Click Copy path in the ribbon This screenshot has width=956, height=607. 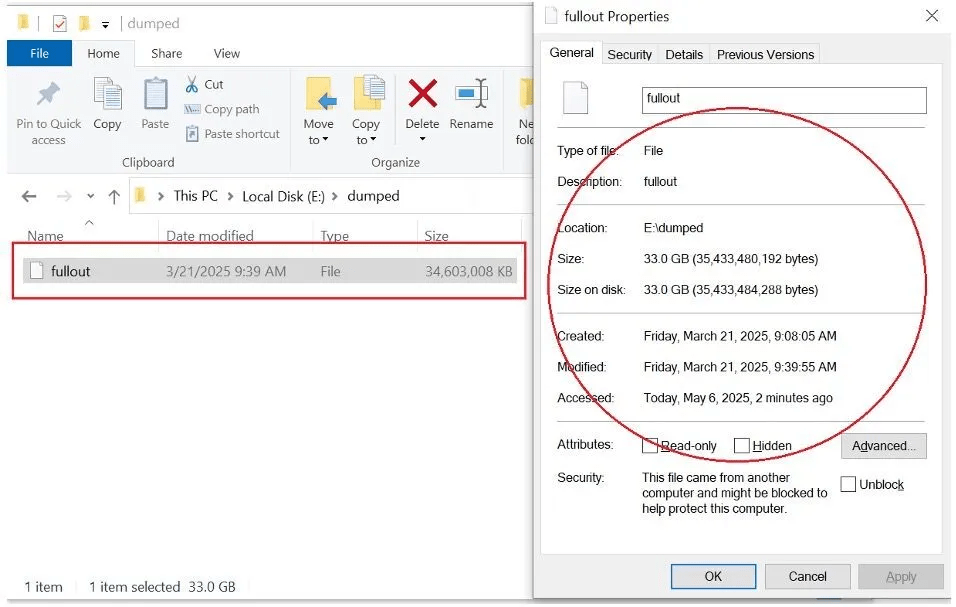[222, 109]
